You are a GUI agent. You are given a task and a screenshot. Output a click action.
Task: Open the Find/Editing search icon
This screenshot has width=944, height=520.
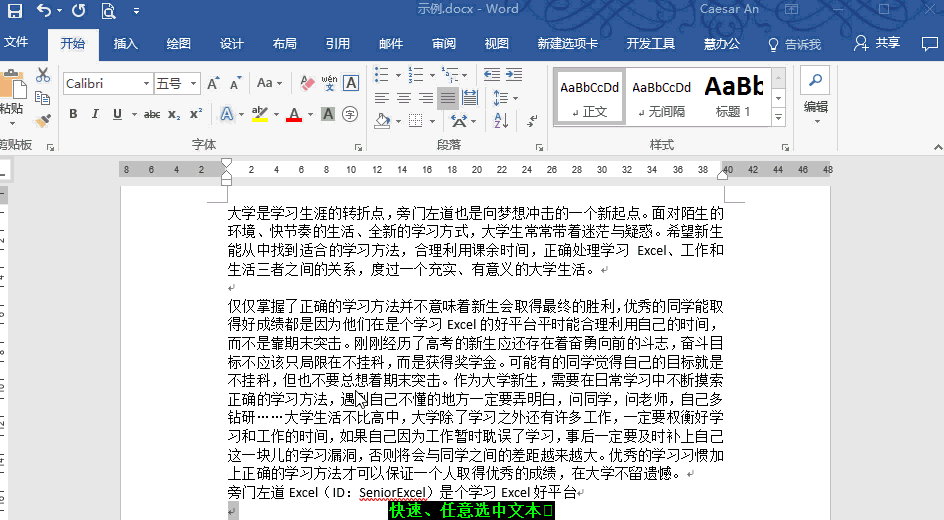(x=815, y=80)
